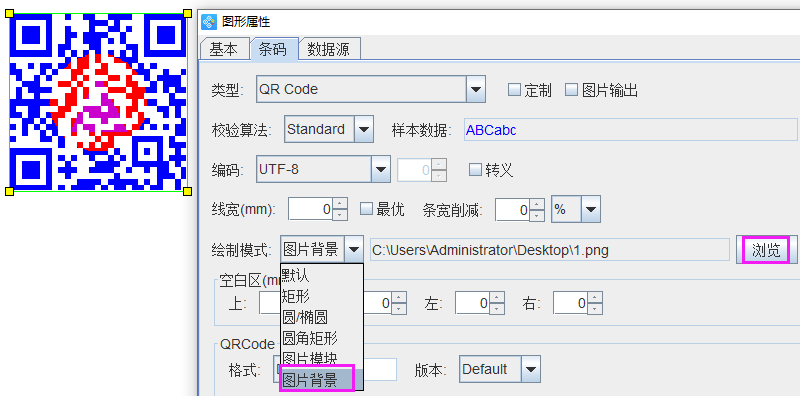The width and height of the screenshot is (800, 396).
Task: Click the 浏览 button
Action: click(x=766, y=250)
